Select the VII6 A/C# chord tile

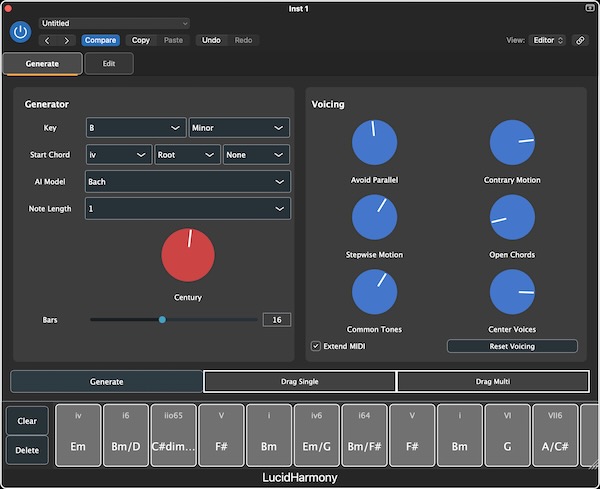(x=555, y=435)
